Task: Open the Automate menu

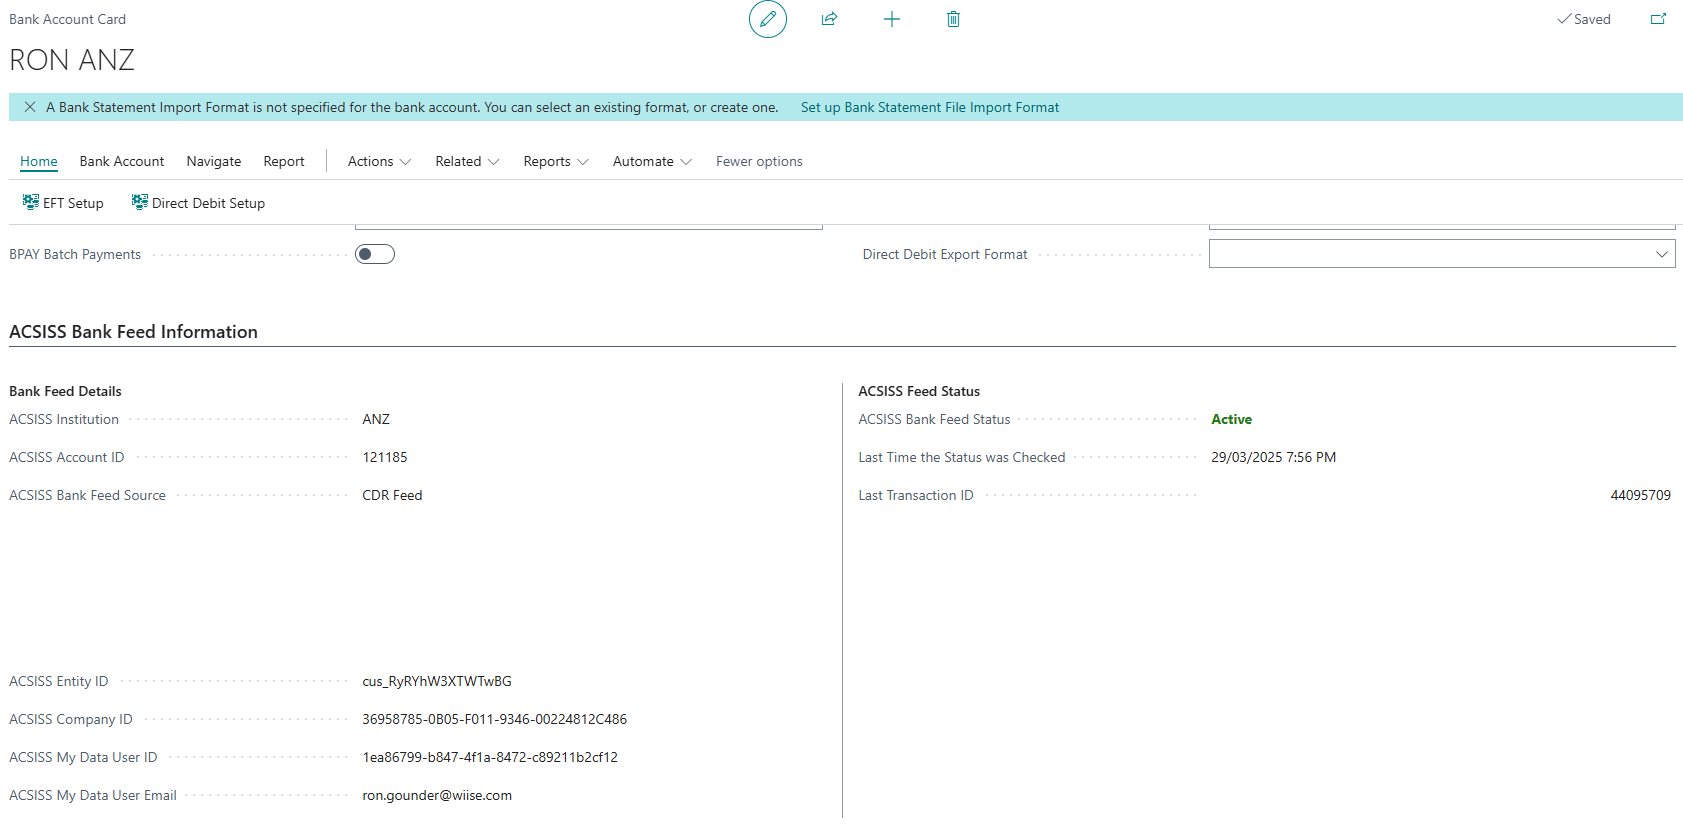Action: point(652,161)
